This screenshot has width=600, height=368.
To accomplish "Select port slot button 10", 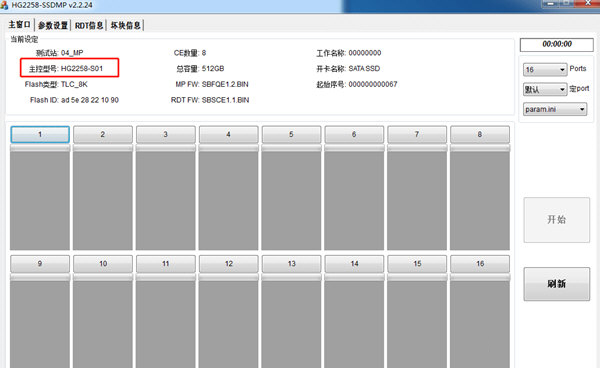I will click(103, 264).
